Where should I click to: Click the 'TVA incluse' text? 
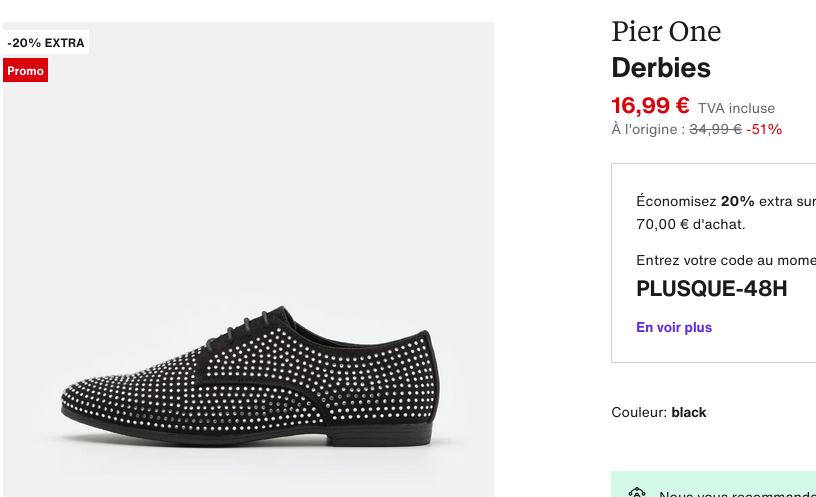click(736, 108)
